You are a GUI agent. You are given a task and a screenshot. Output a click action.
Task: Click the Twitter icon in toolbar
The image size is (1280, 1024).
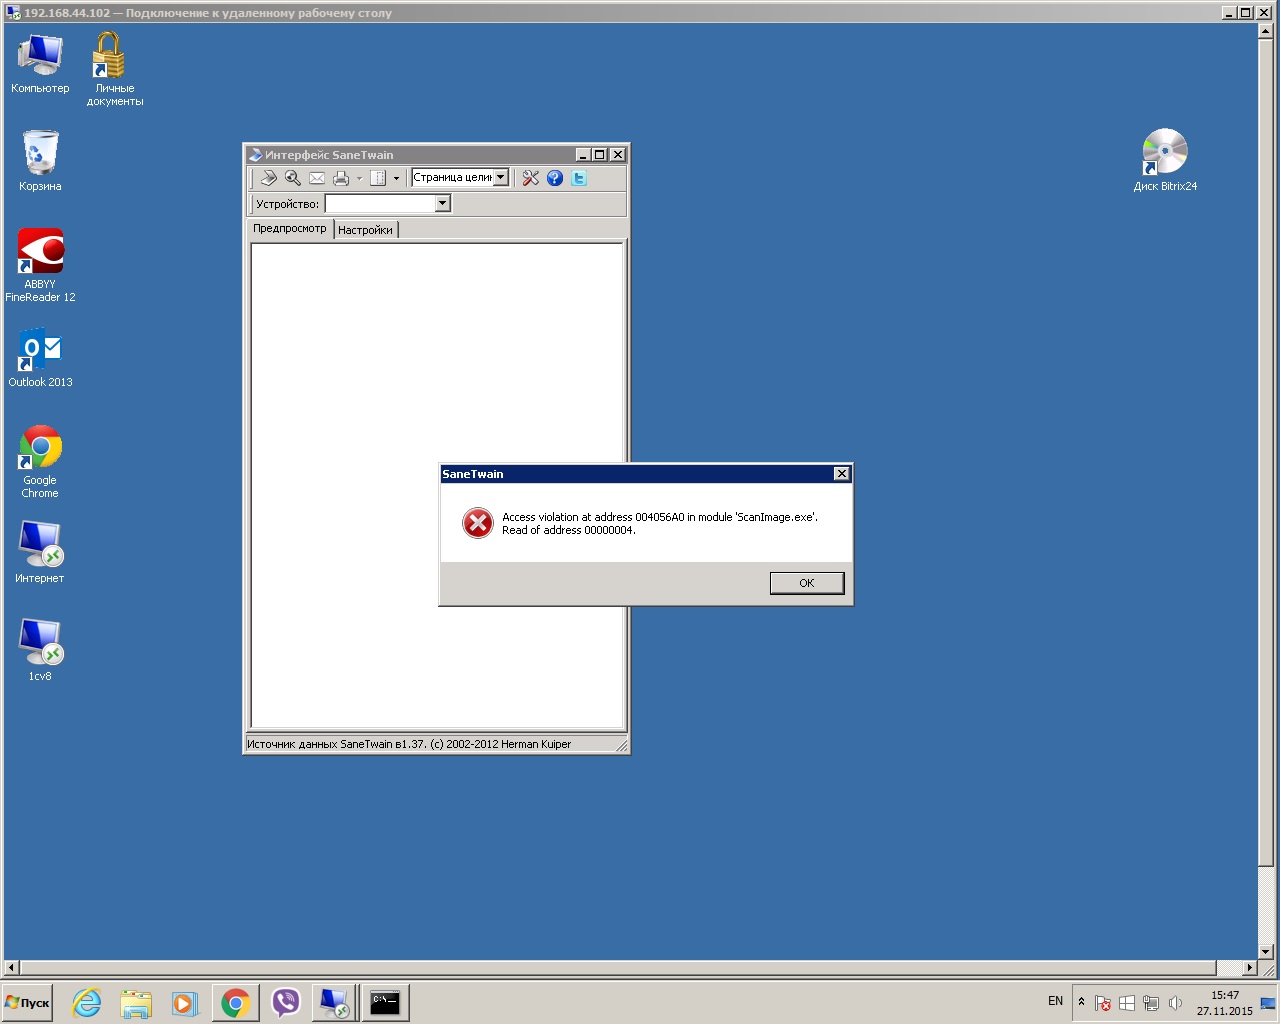click(x=579, y=178)
